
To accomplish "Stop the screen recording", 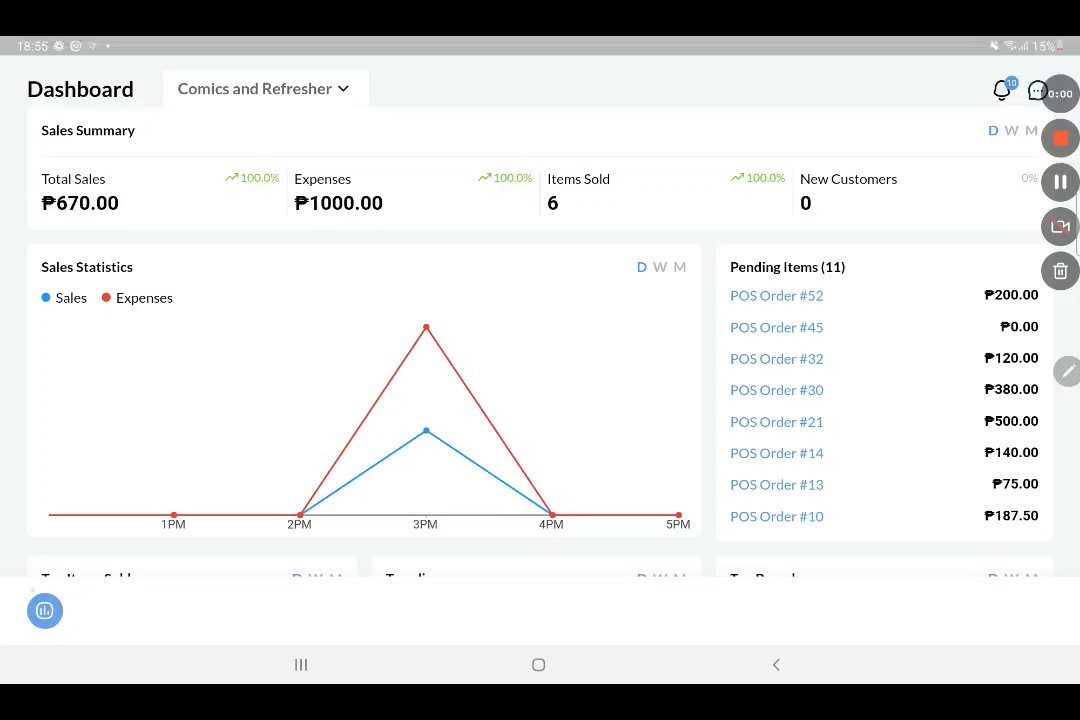I will [1060, 138].
